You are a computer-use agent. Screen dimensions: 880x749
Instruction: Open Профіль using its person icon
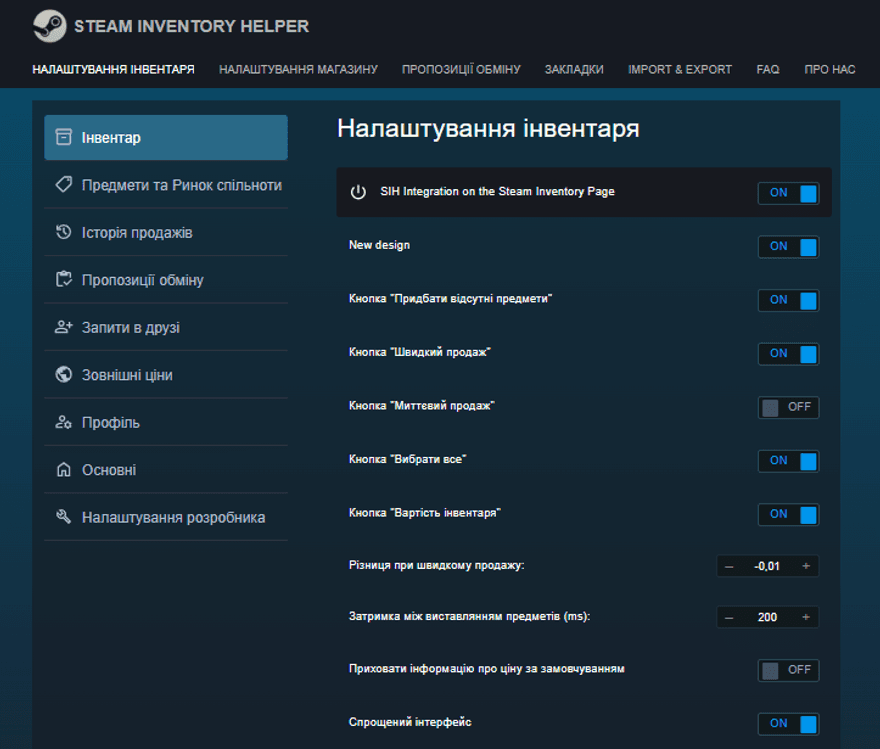(62, 422)
